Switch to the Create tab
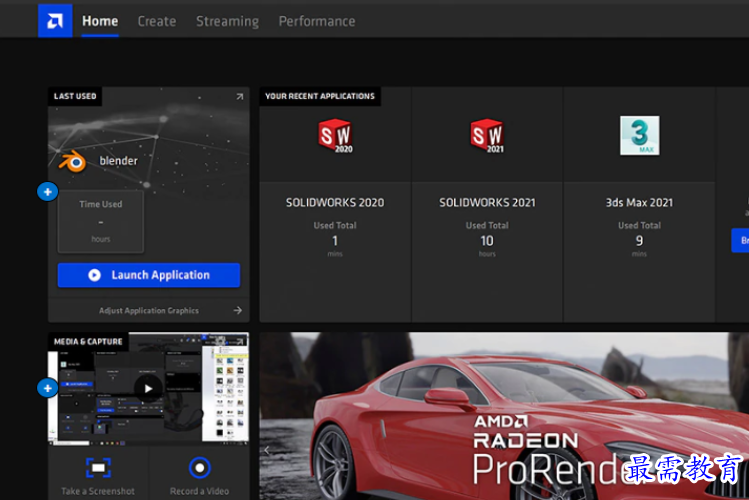 157,21
